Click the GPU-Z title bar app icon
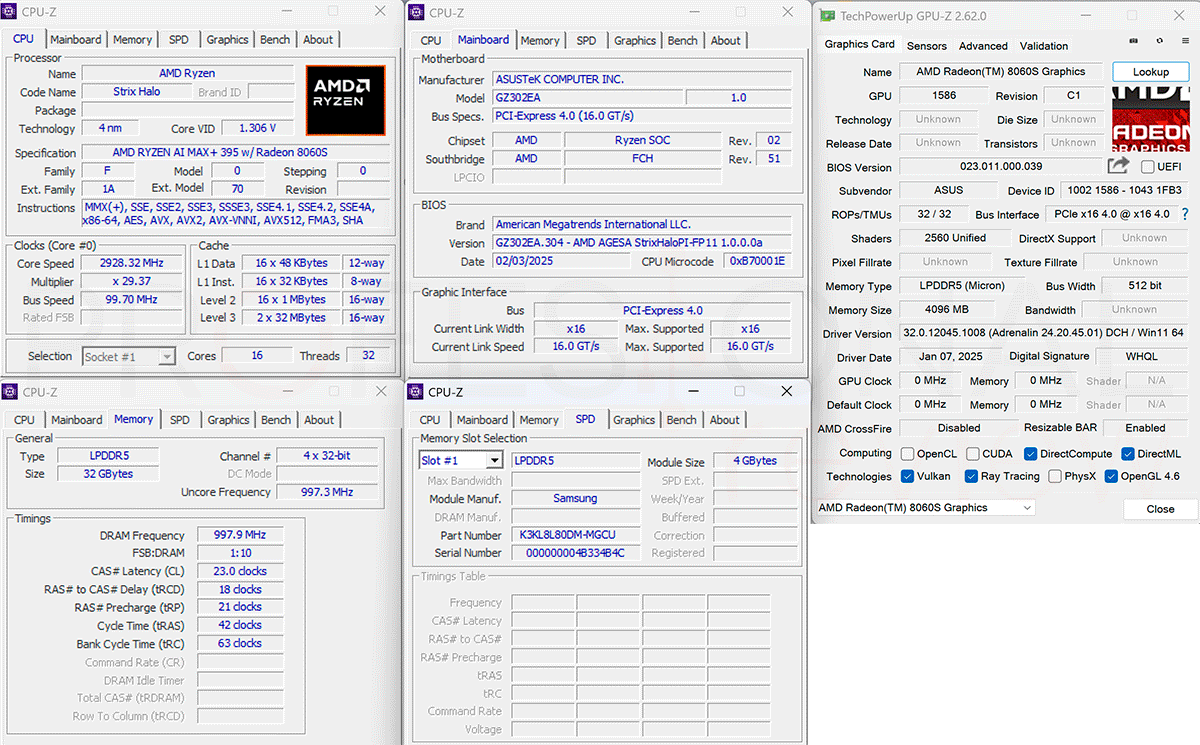This screenshot has width=1200, height=745. (x=827, y=16)
